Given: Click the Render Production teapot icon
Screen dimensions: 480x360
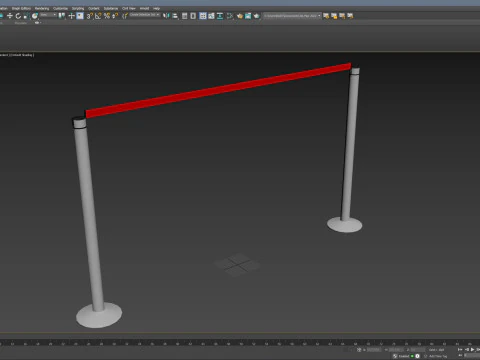Looking at the screenshot, I should [256, 16].
